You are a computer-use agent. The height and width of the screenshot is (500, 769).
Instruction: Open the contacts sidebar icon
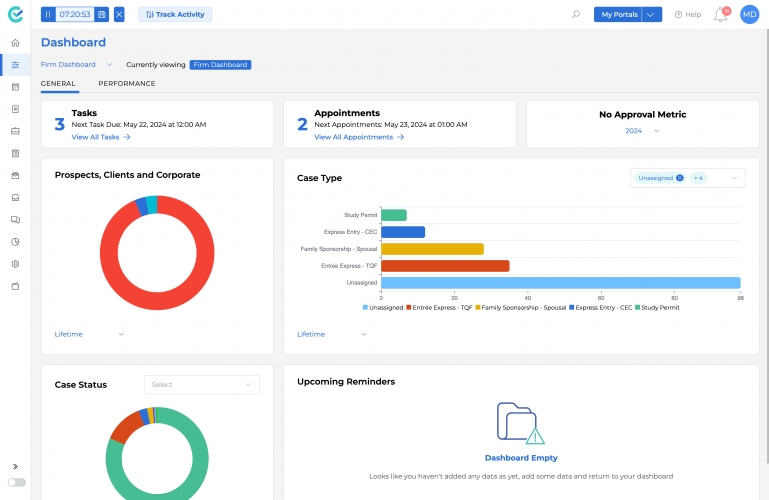pyautogui.click(x=16, y=109)
